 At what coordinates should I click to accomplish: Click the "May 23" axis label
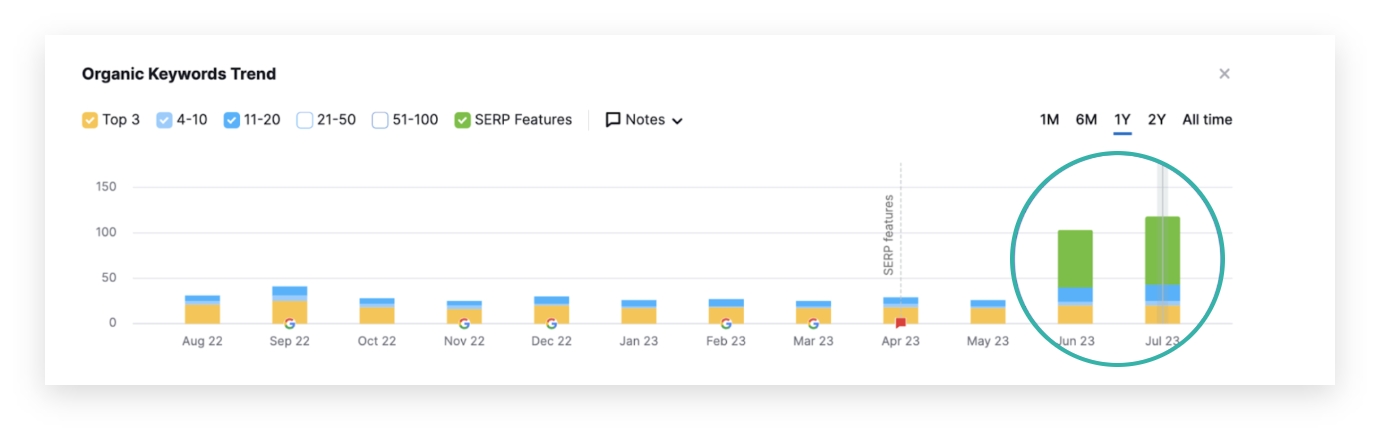[x=988, y=341]
